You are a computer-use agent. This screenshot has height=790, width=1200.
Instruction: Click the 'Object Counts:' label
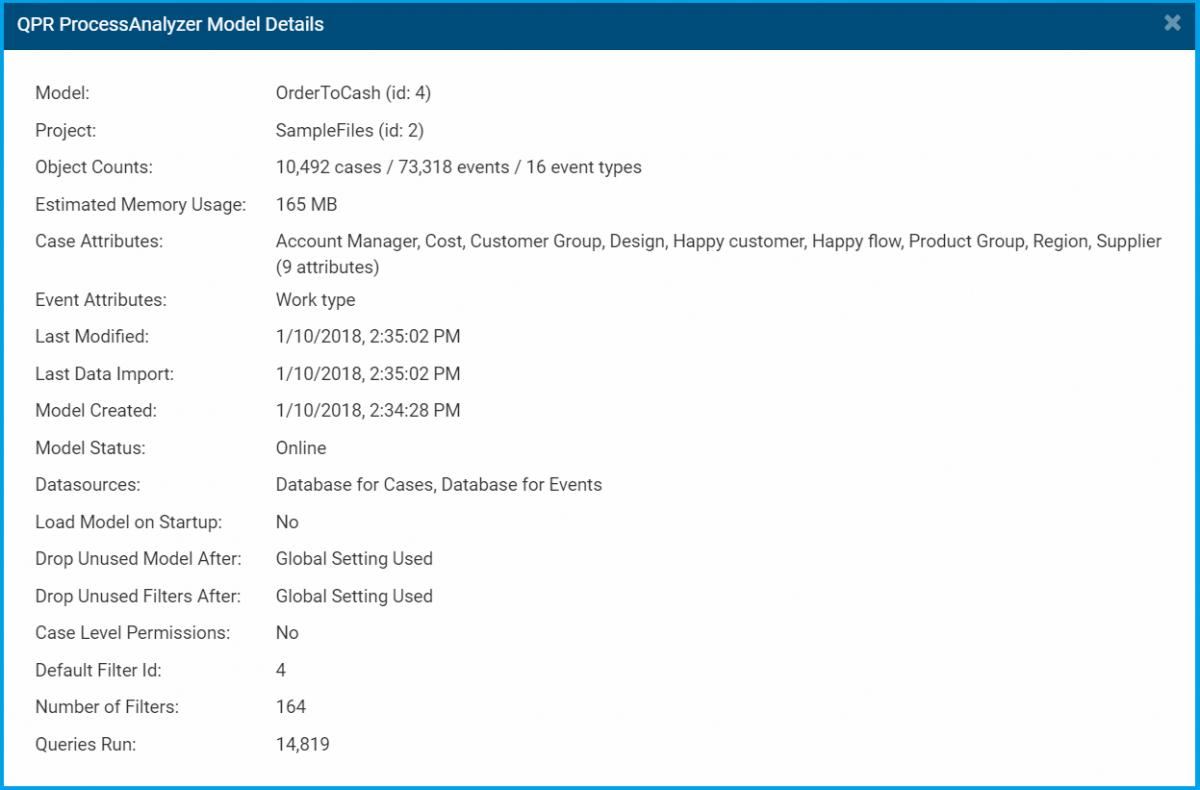(94, 167)
